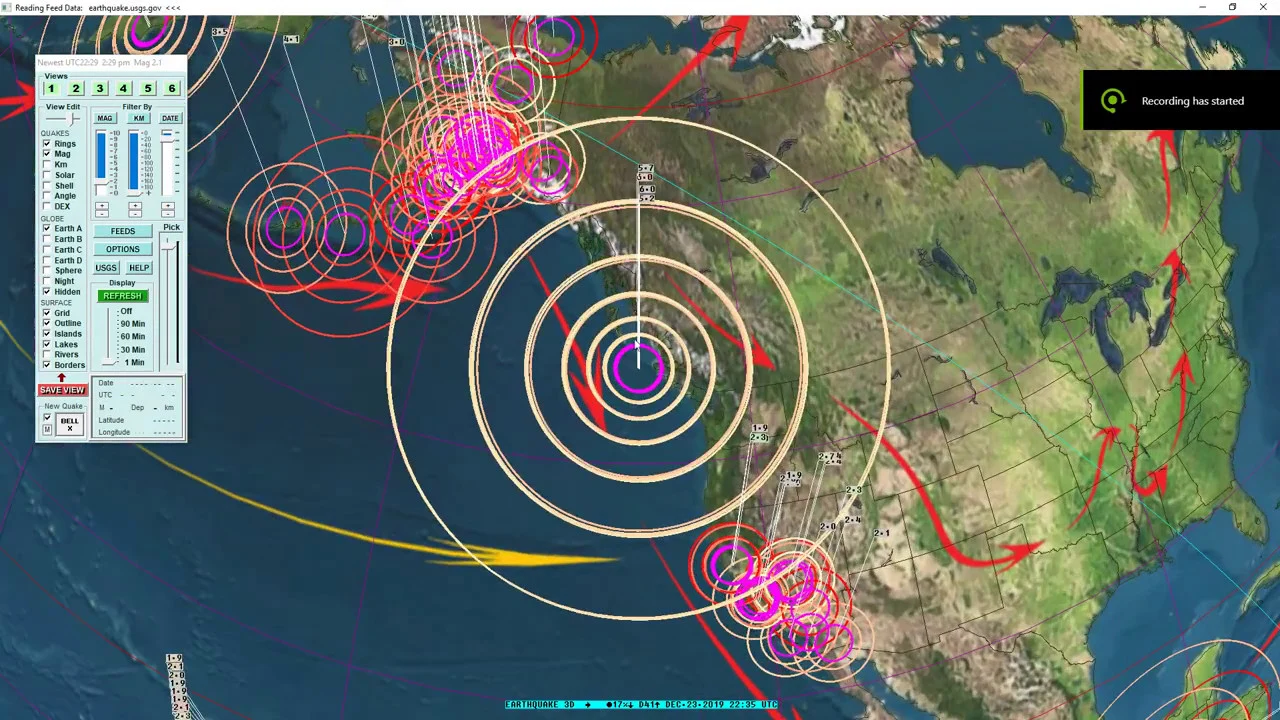Viewport: 1280px width, 720px height.
Task: Toggle the Outline surface checkbox
Action: [46, 323]
